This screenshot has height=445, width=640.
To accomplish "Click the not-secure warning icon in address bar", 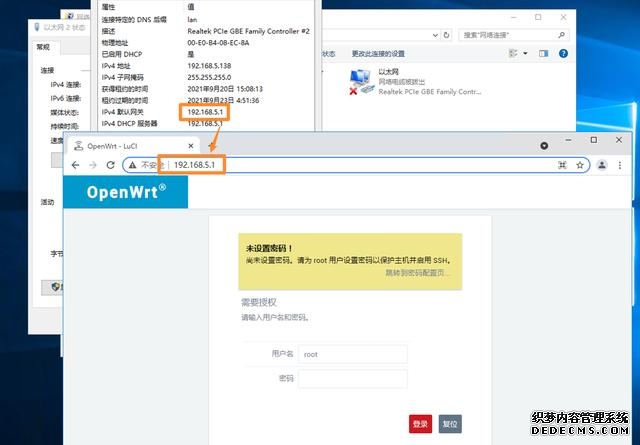I will click(x=133, y=165).
